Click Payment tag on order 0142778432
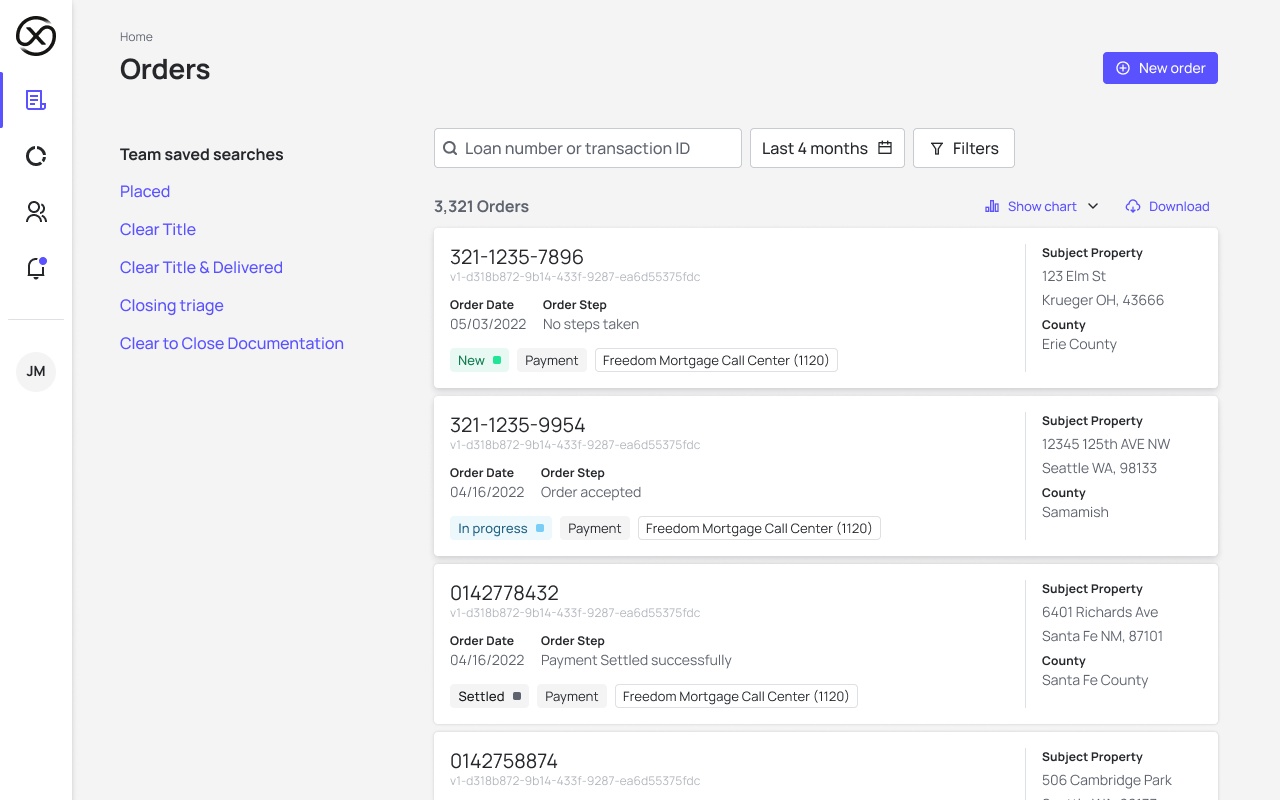The width and height of the screenshot is (1280, 800). point(572,696)
